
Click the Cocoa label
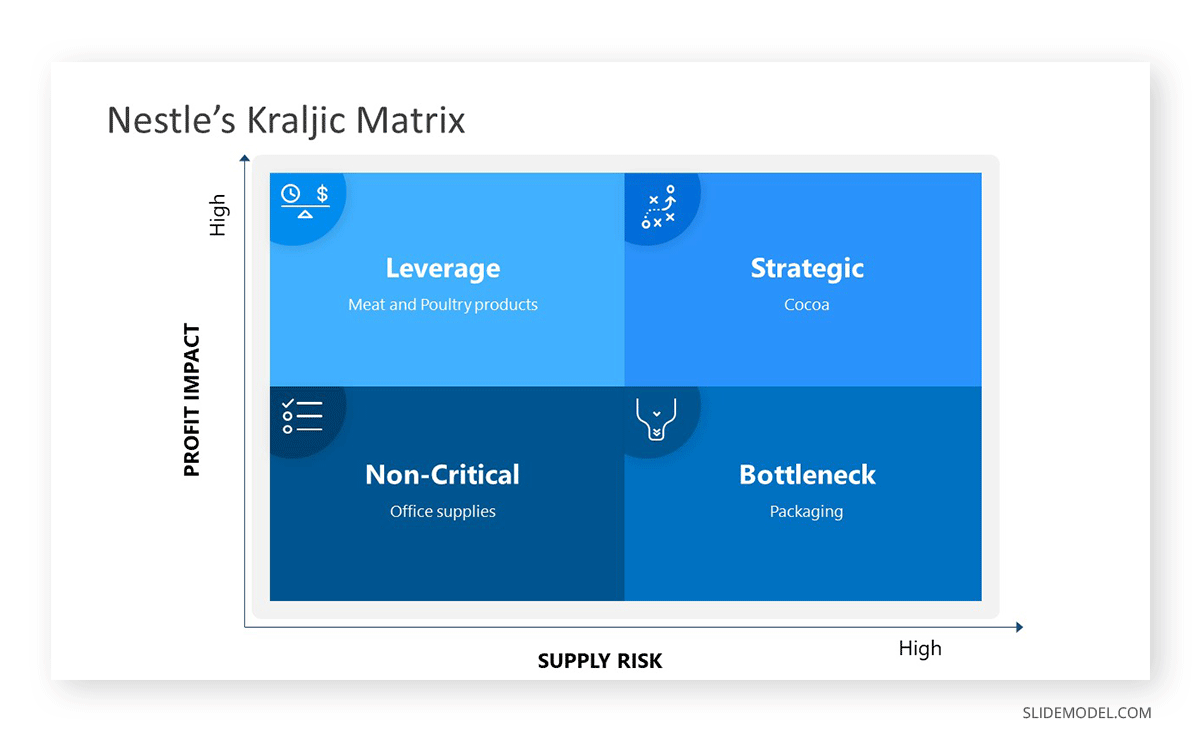(x=807, y=305)
